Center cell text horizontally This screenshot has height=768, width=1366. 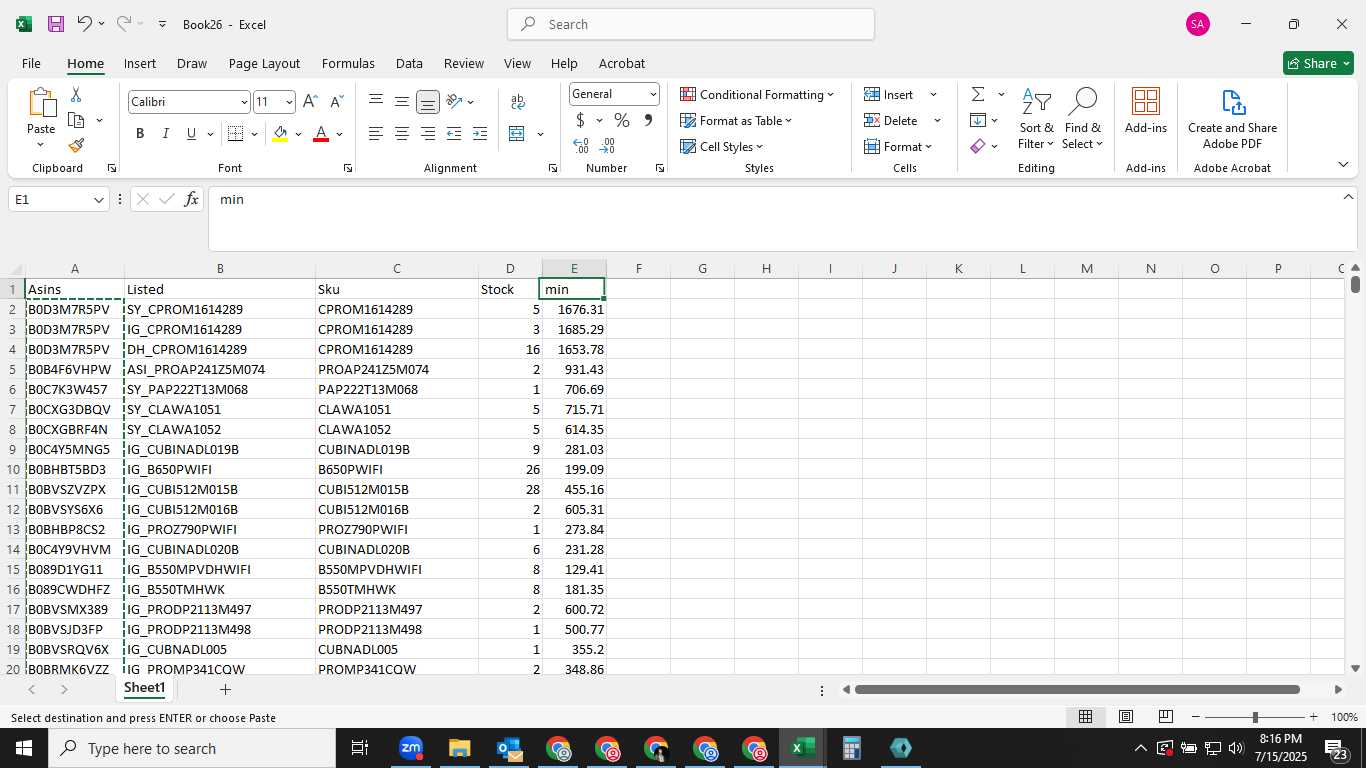pyautogui.click(x=402, y=134)
